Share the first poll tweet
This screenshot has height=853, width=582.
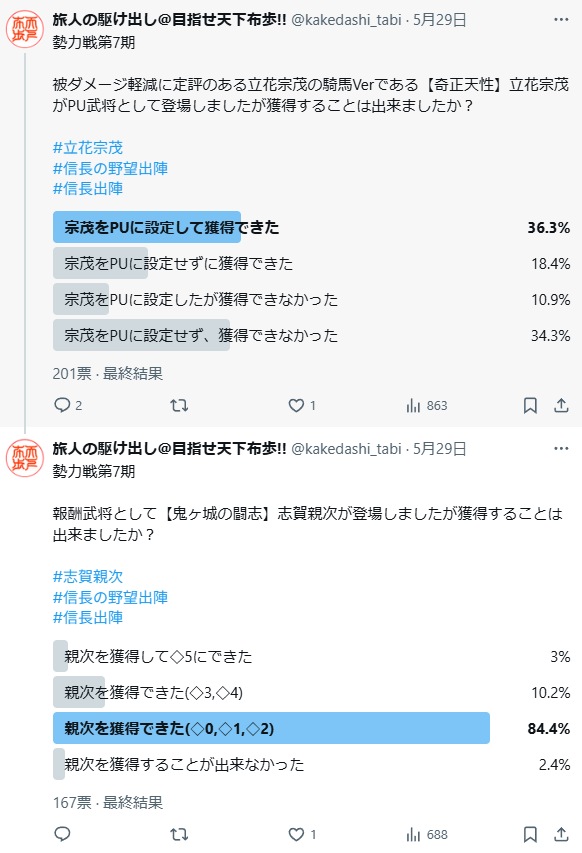[561, 405]
